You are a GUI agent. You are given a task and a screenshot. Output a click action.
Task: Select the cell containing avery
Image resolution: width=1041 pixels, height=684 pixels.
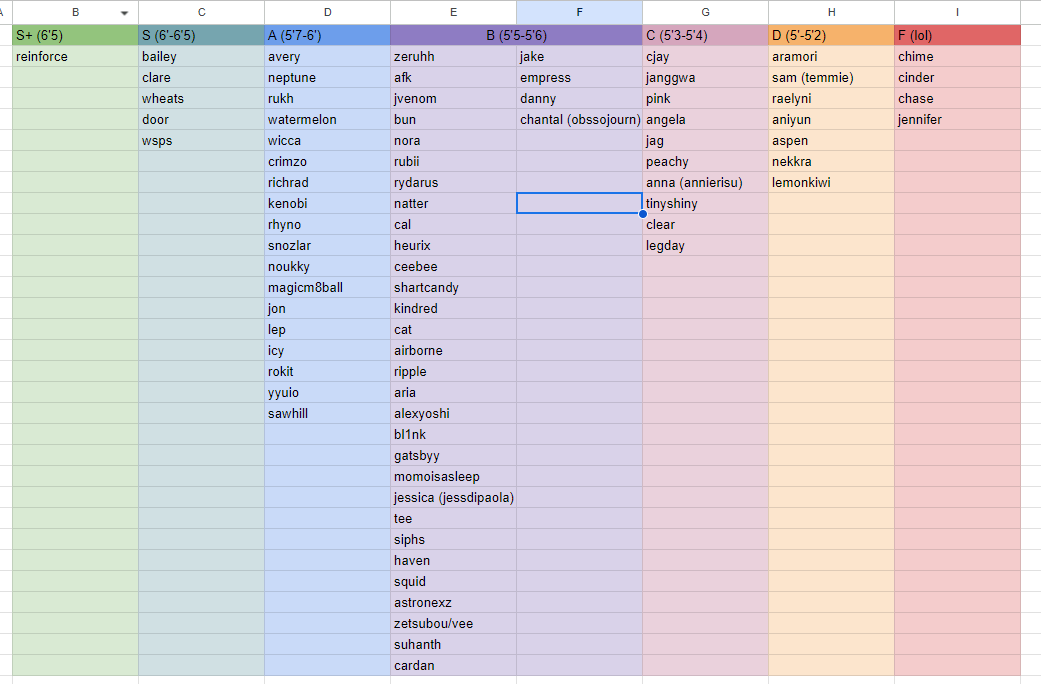click(x=327, y=56)
